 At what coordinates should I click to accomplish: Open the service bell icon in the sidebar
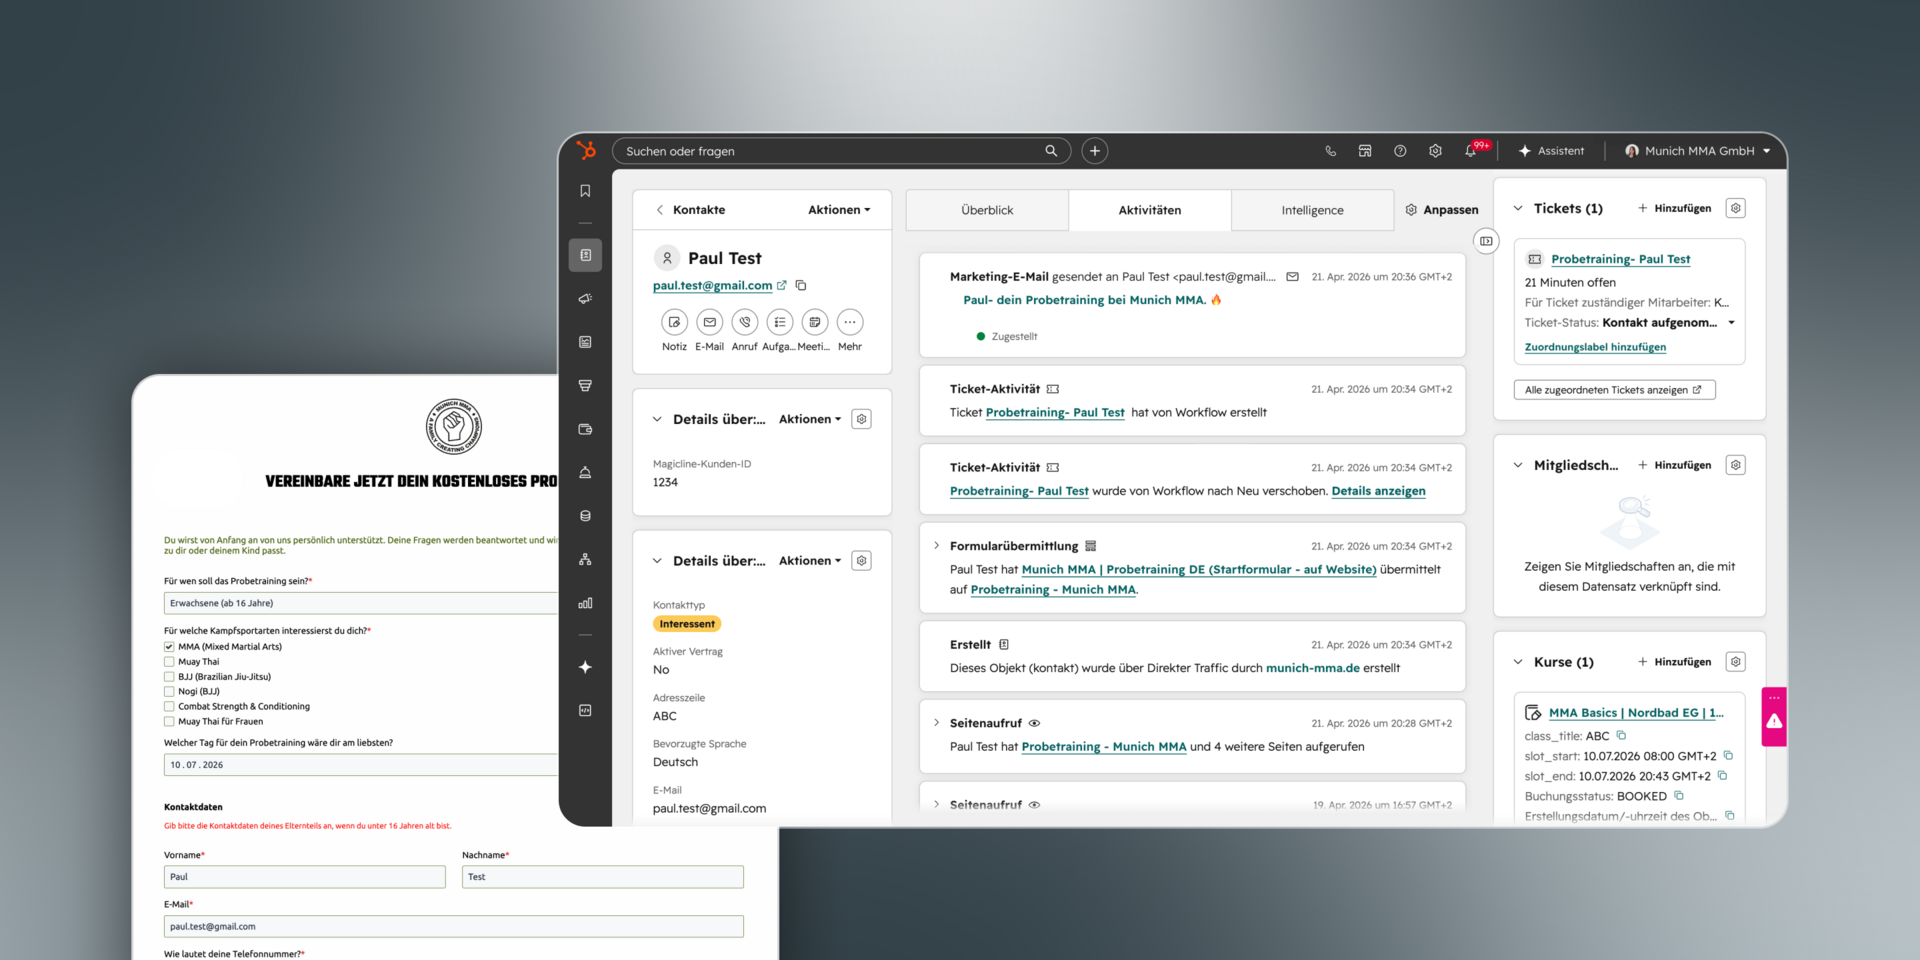coord(585,472)
